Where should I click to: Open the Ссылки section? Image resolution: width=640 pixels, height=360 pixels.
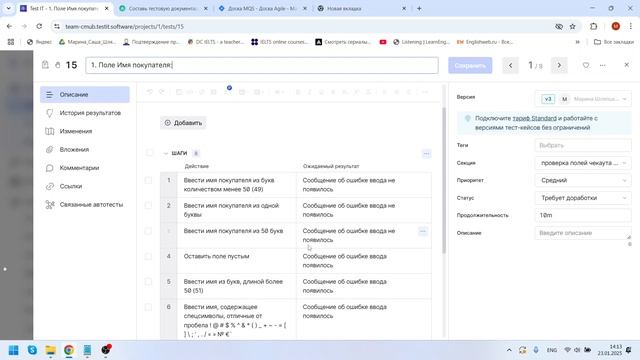[85, 187]
